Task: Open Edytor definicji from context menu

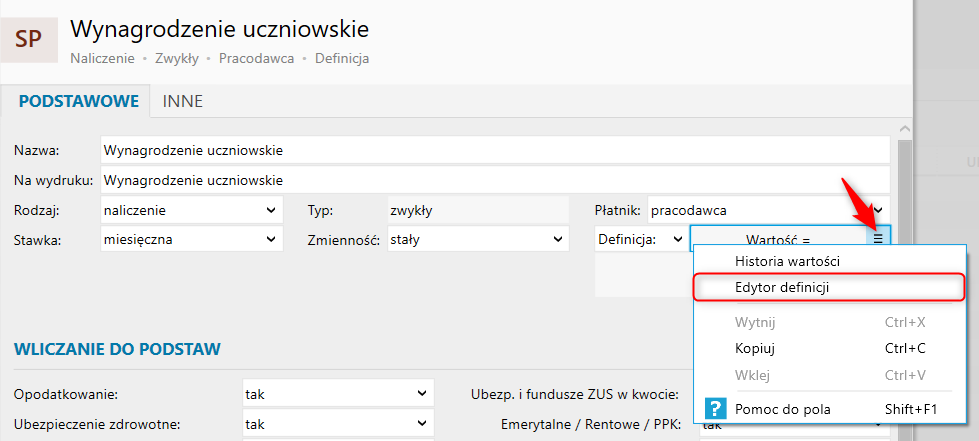Action: point(783,287)
